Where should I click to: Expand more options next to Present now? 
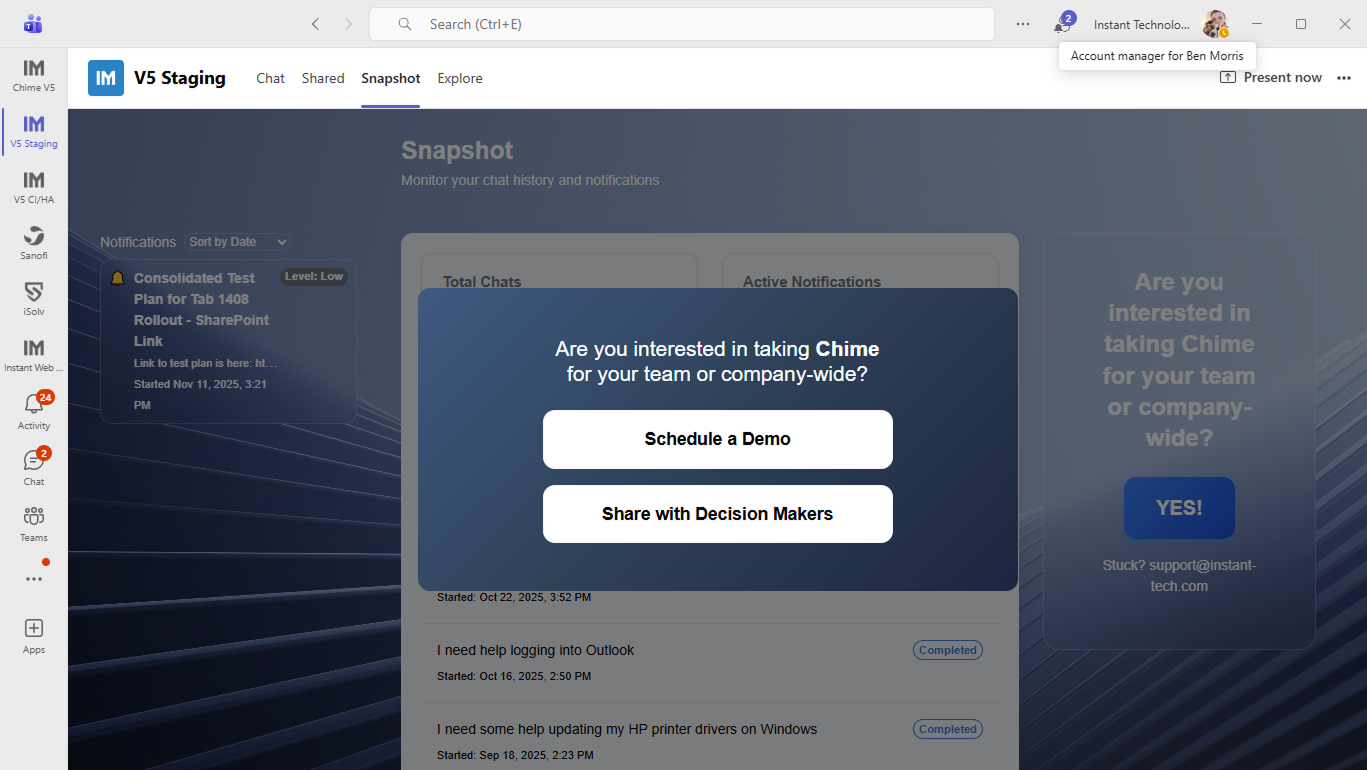coord(1344,78)
